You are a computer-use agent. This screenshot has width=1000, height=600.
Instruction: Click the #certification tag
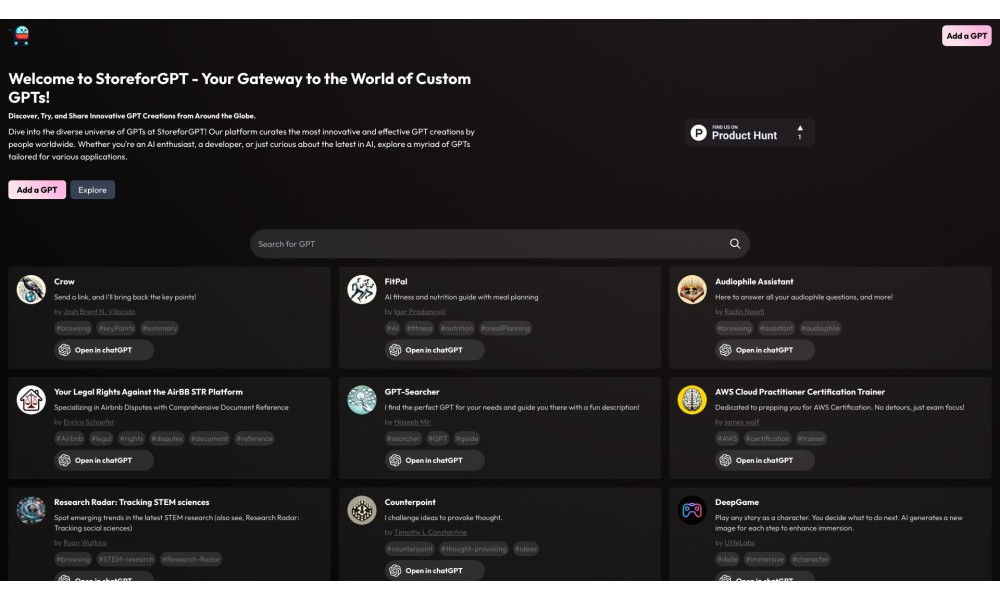[767, 439]
